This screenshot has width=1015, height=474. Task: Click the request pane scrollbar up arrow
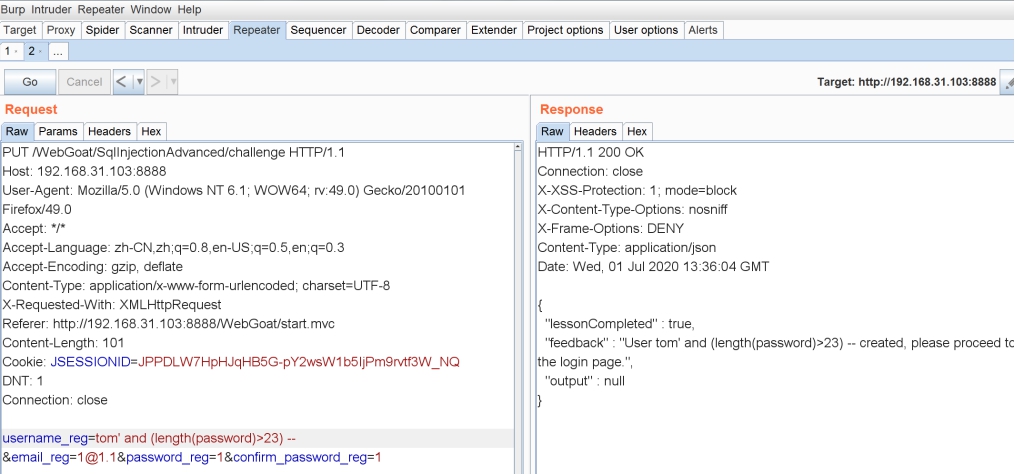click(x=518, y=147)
